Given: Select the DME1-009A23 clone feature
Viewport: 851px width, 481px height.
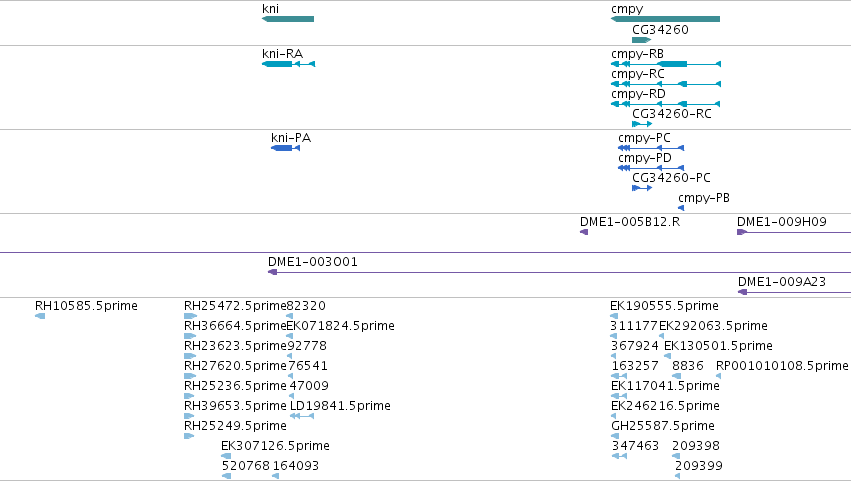Looking at the screenshot, I should tap(795, 292).
